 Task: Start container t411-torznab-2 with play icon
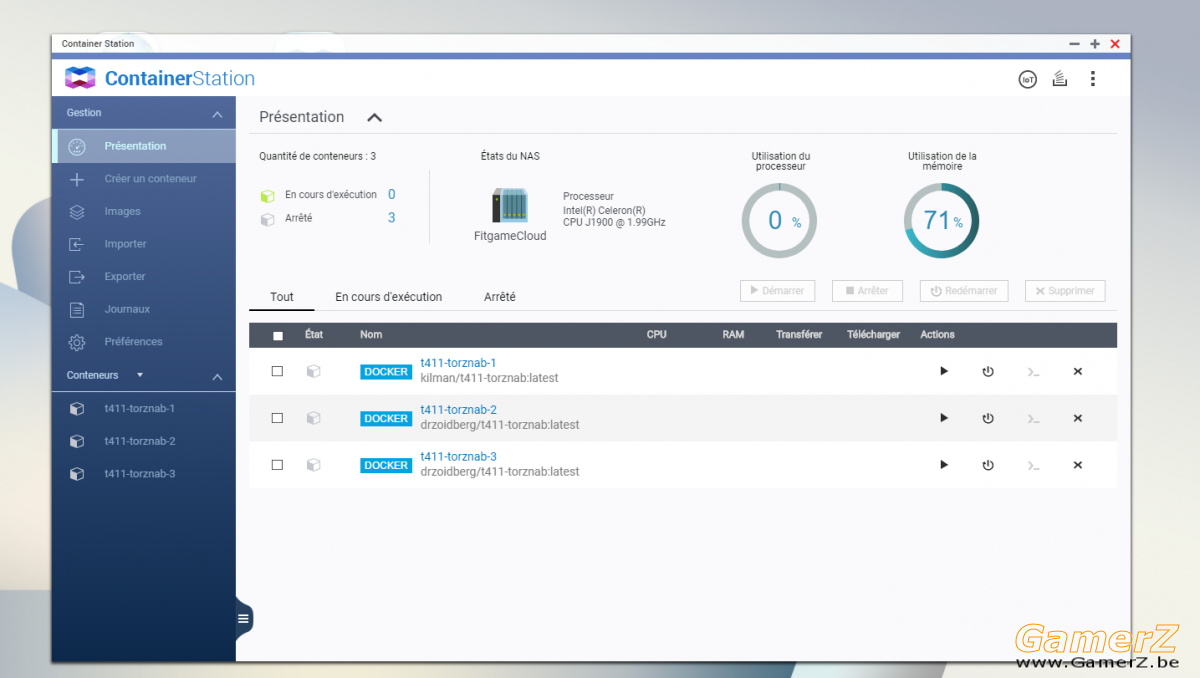pos(944,418)
